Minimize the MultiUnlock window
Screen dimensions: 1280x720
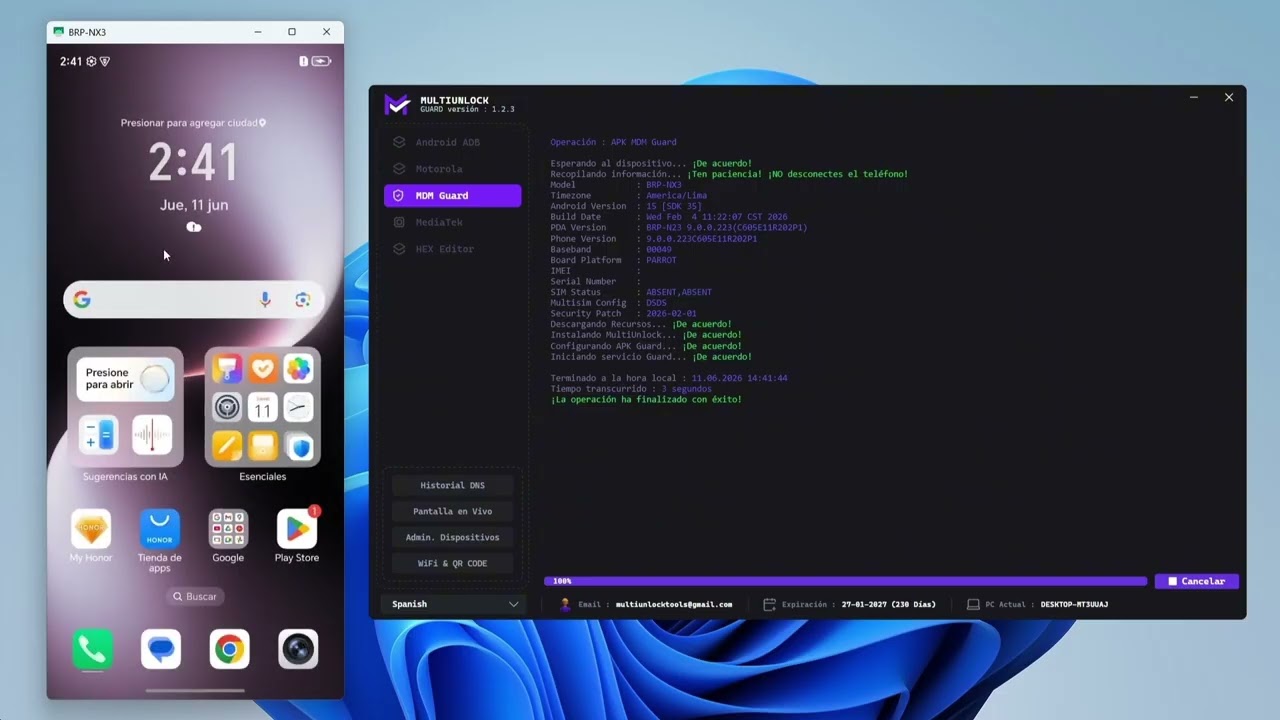(x=1194, y=97)
